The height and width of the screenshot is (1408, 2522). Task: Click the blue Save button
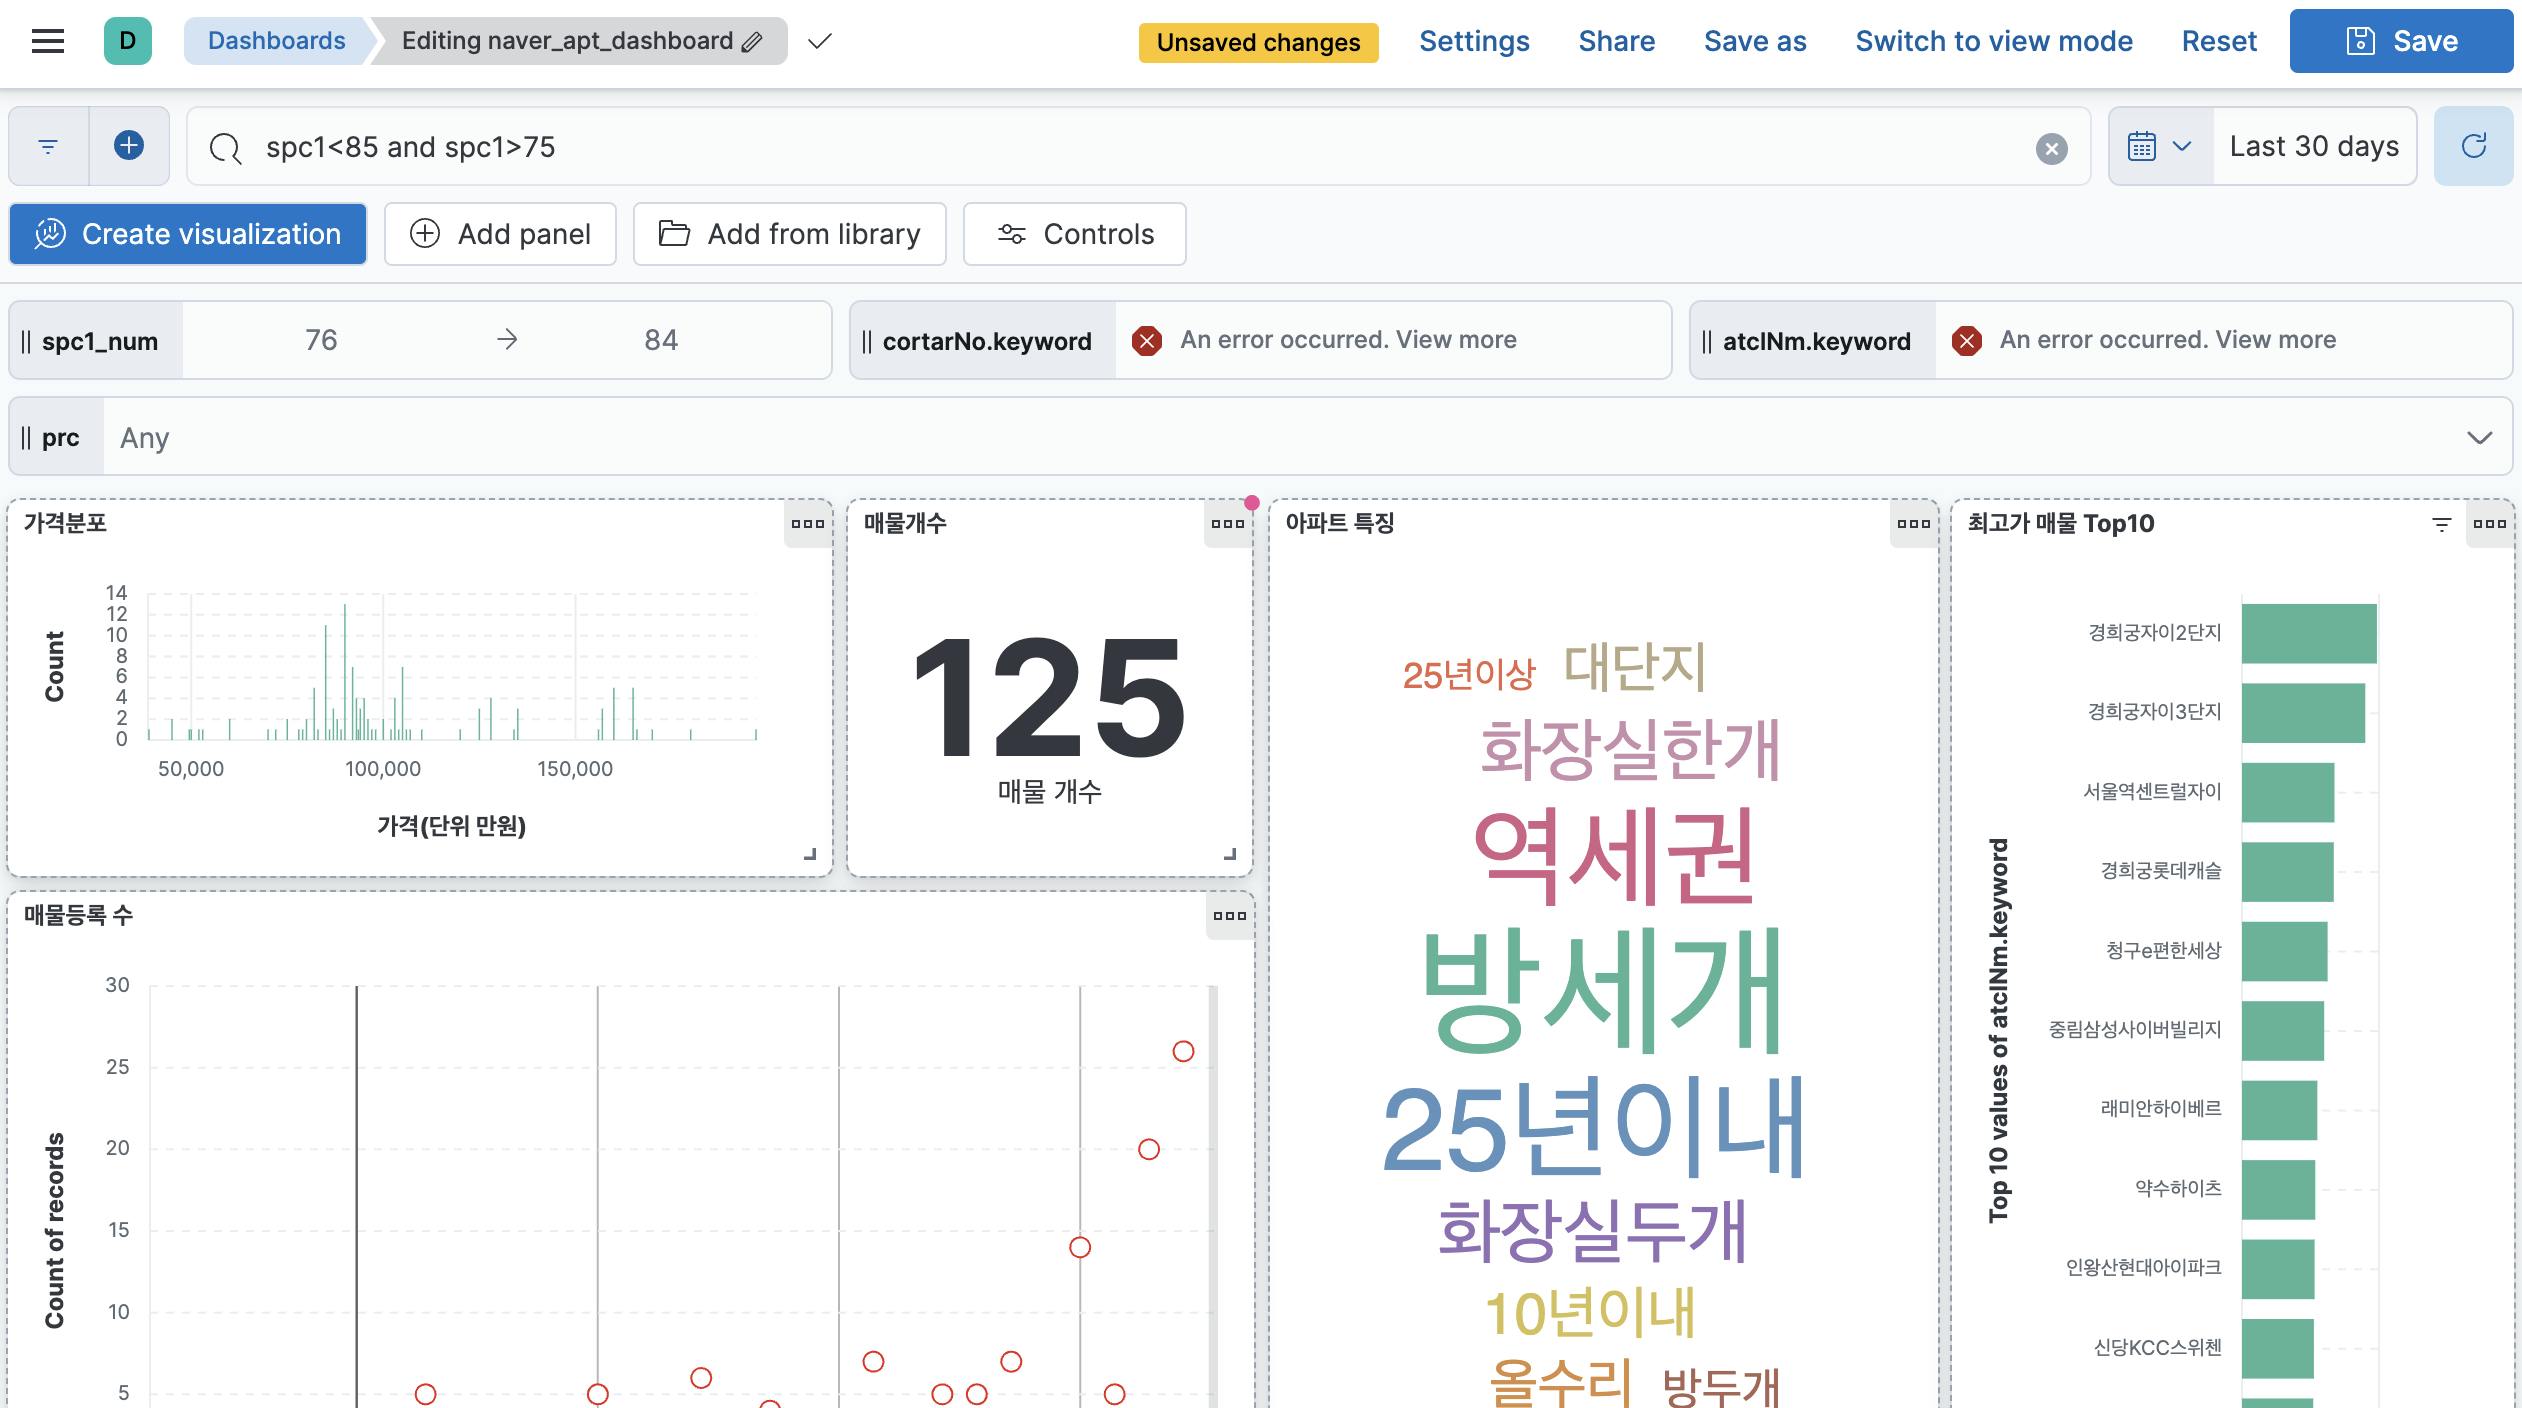point(2400,41)
